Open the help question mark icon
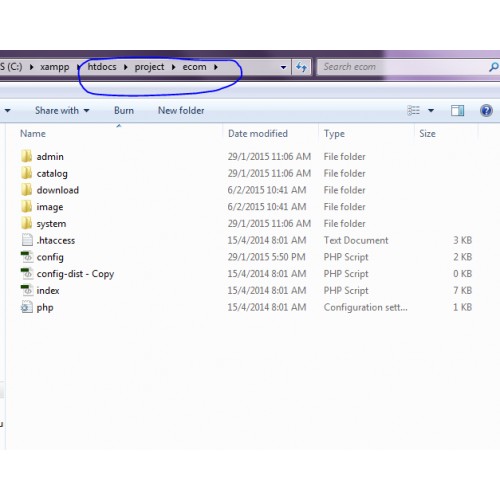500x500 pixels. [x=486, y=110]
